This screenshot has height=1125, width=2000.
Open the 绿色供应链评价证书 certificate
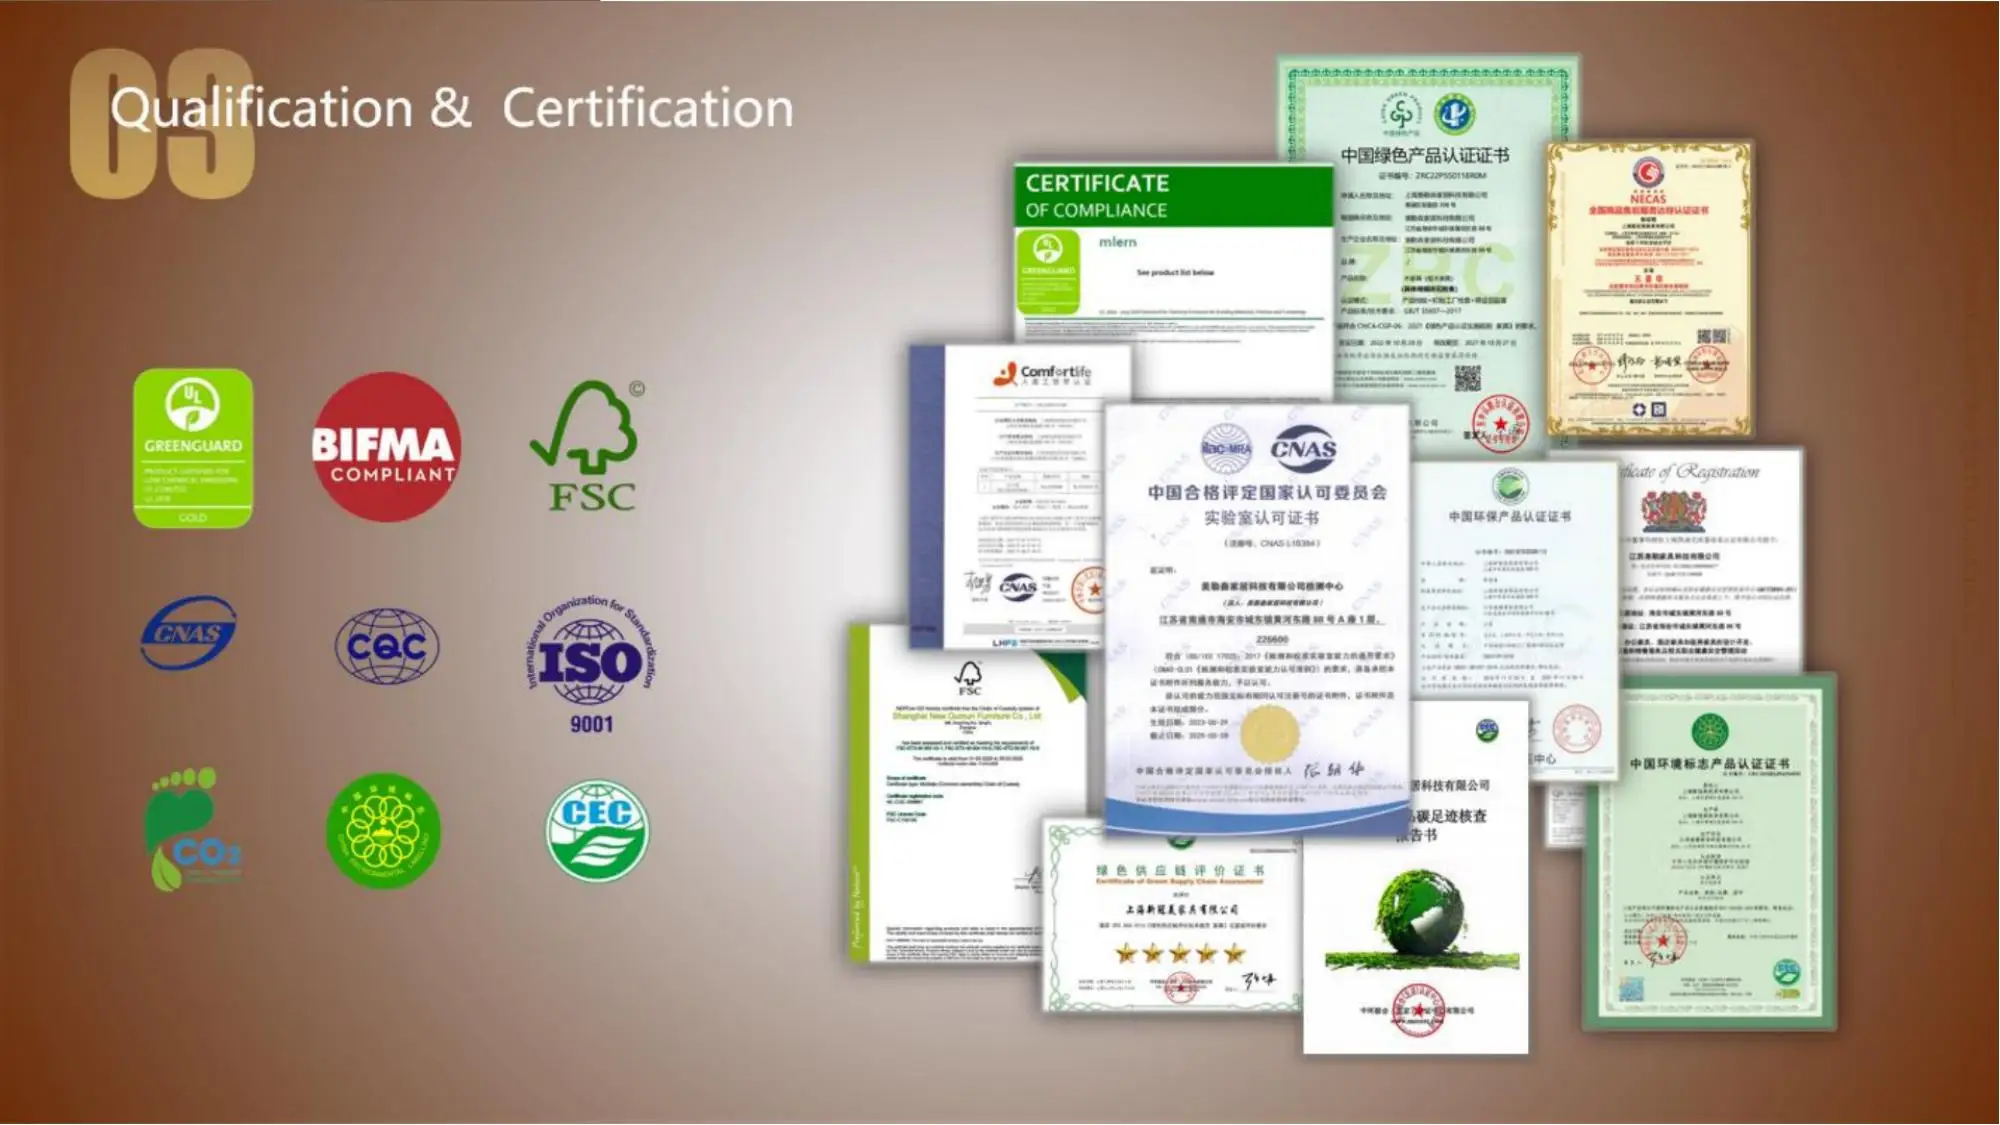tap(1172, 918)
